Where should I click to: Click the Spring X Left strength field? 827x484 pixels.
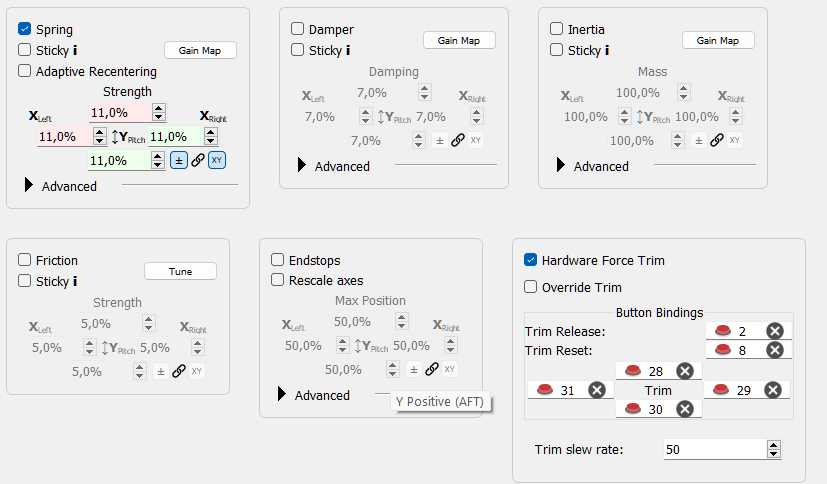point(63,137)
